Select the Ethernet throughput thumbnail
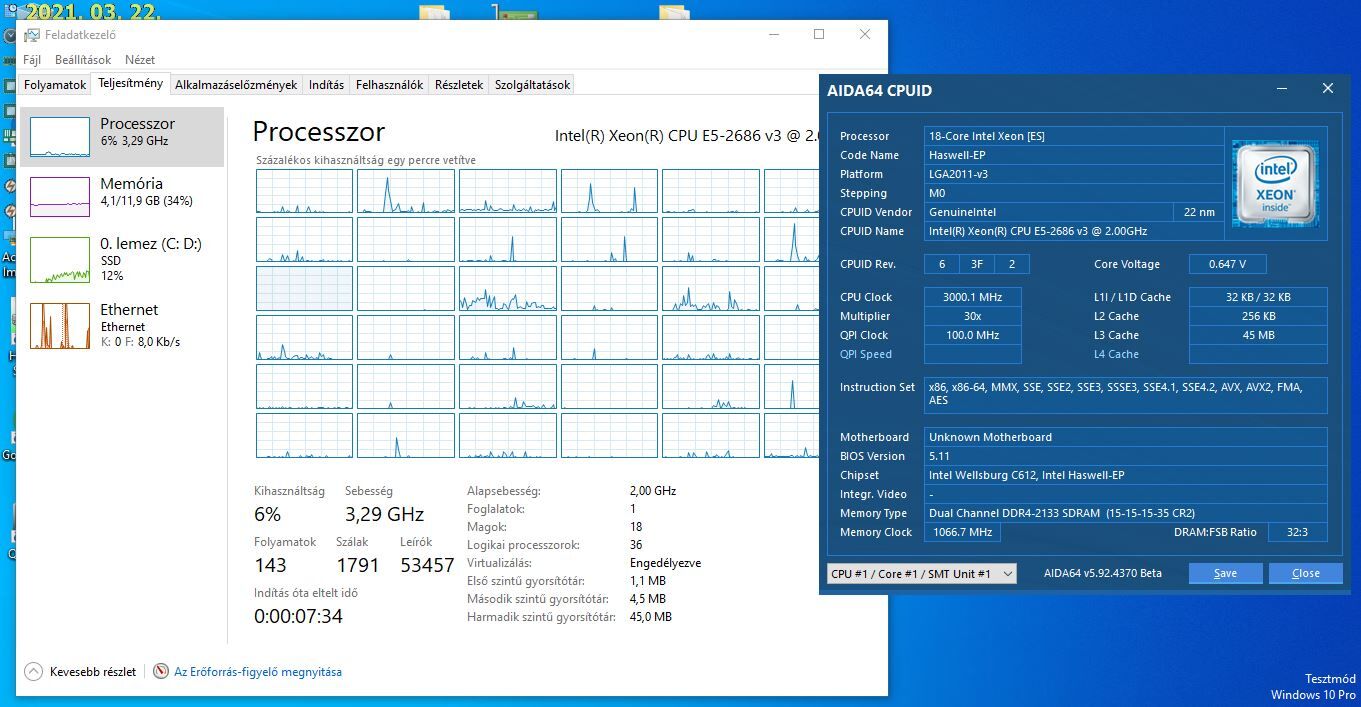This screenshot has height=707, width=1361. [60, 326]
